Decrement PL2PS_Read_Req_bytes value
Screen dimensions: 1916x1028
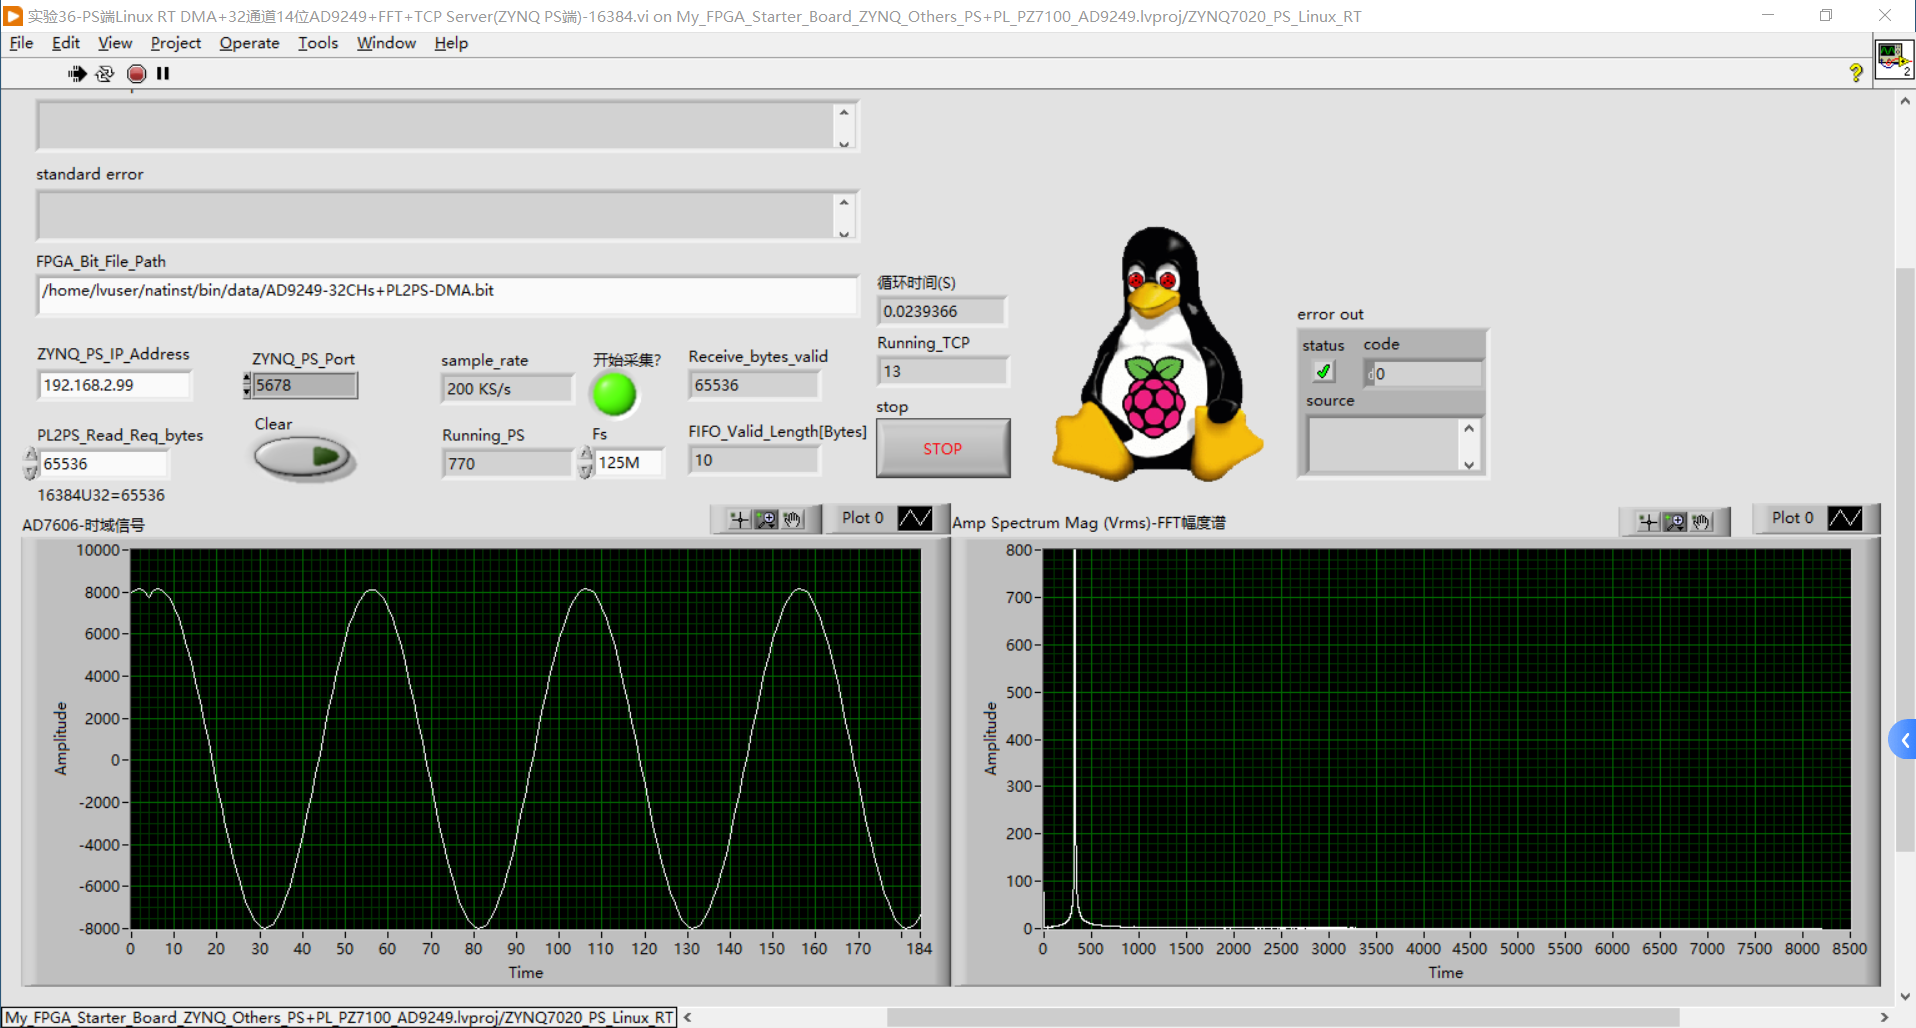click(x=31, y=472)
